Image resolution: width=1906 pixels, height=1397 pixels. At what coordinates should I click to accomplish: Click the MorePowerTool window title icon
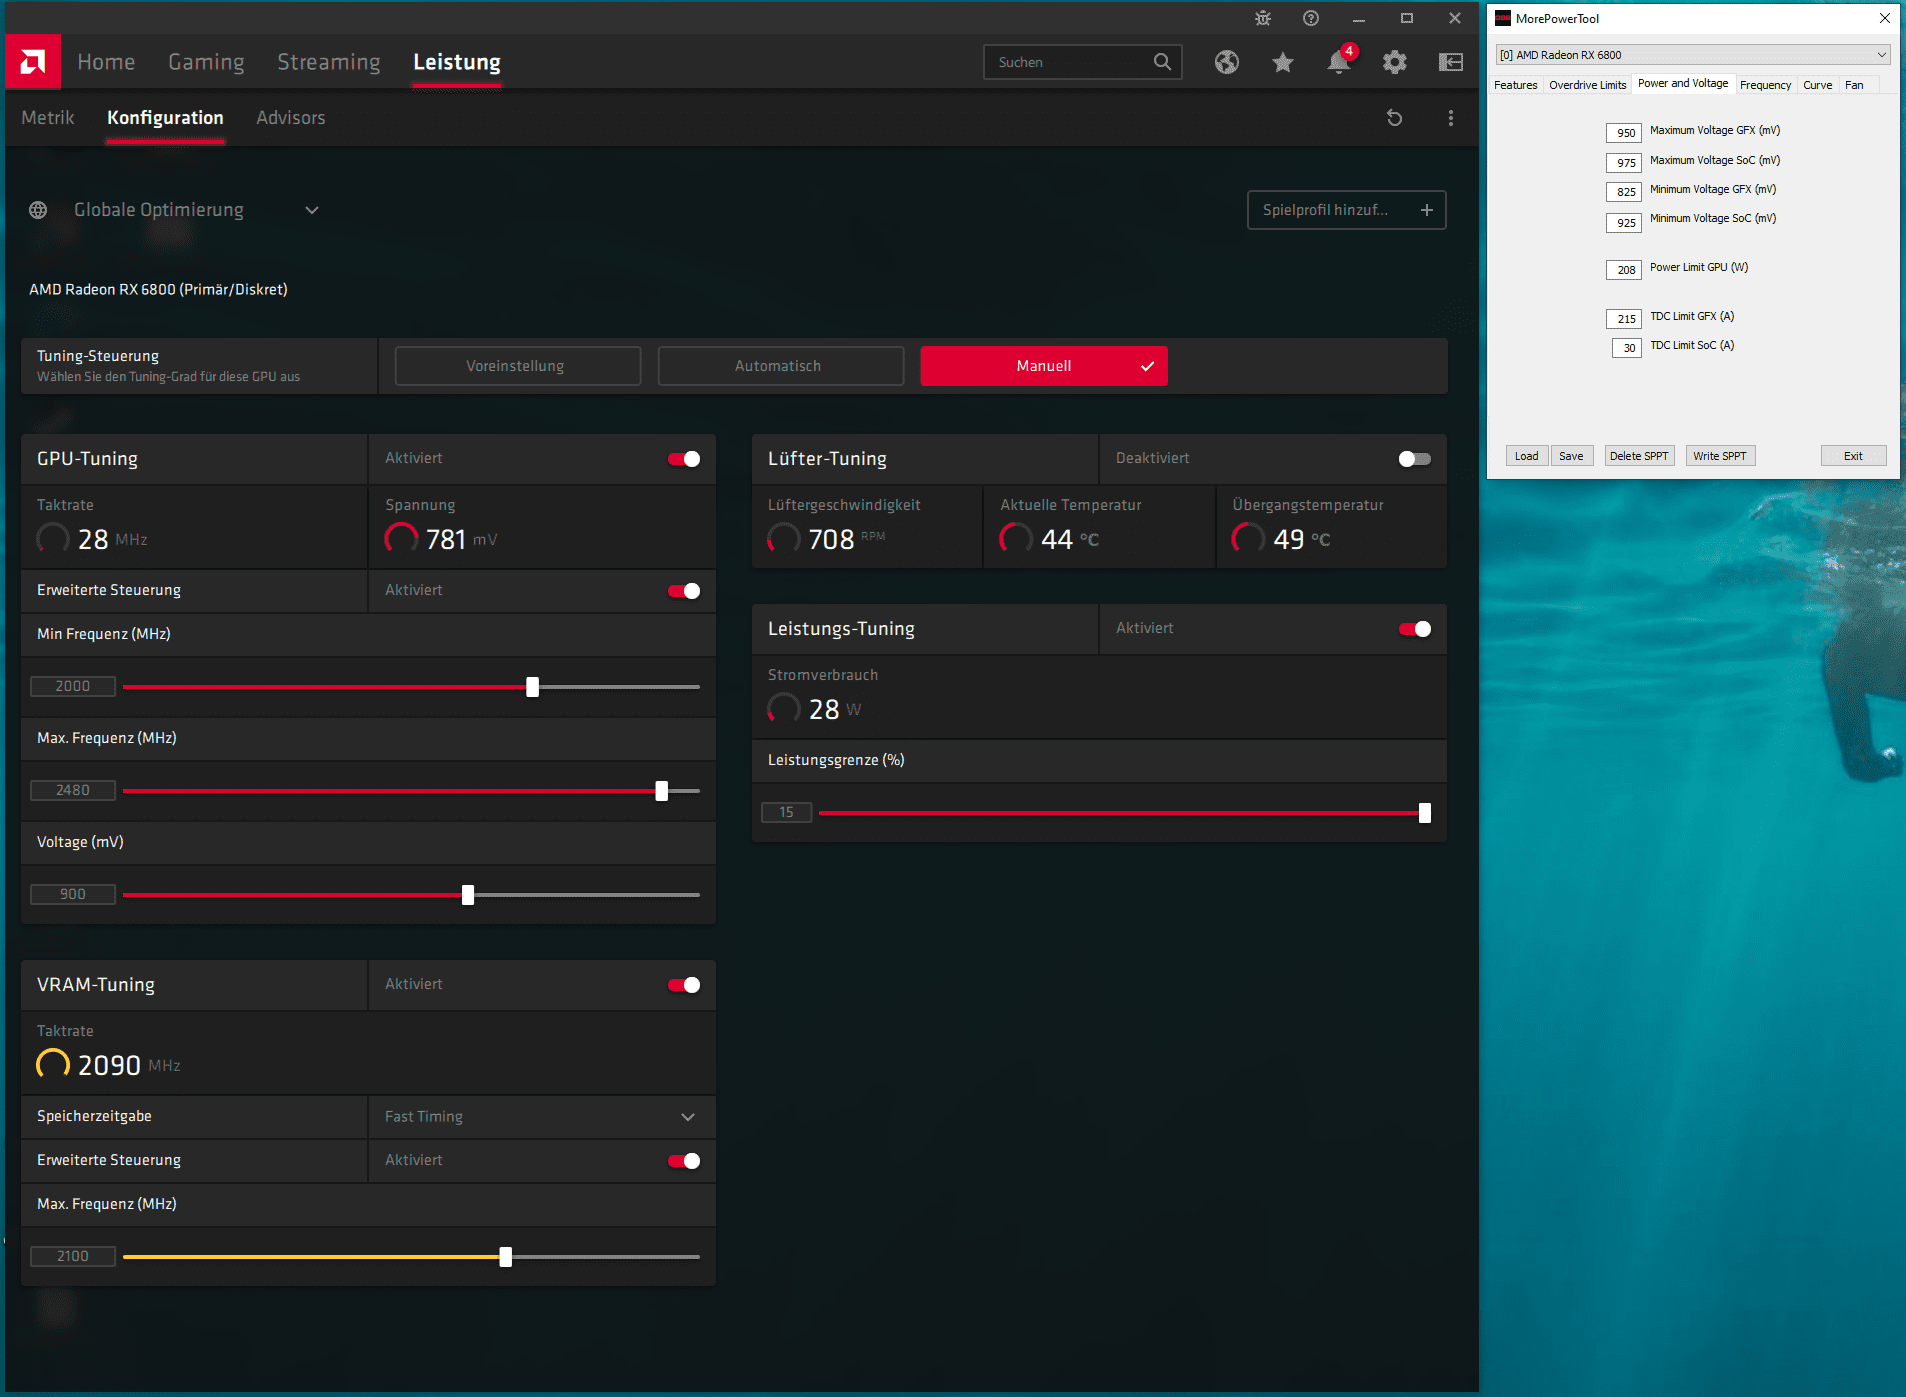[x=1503, y=18]
